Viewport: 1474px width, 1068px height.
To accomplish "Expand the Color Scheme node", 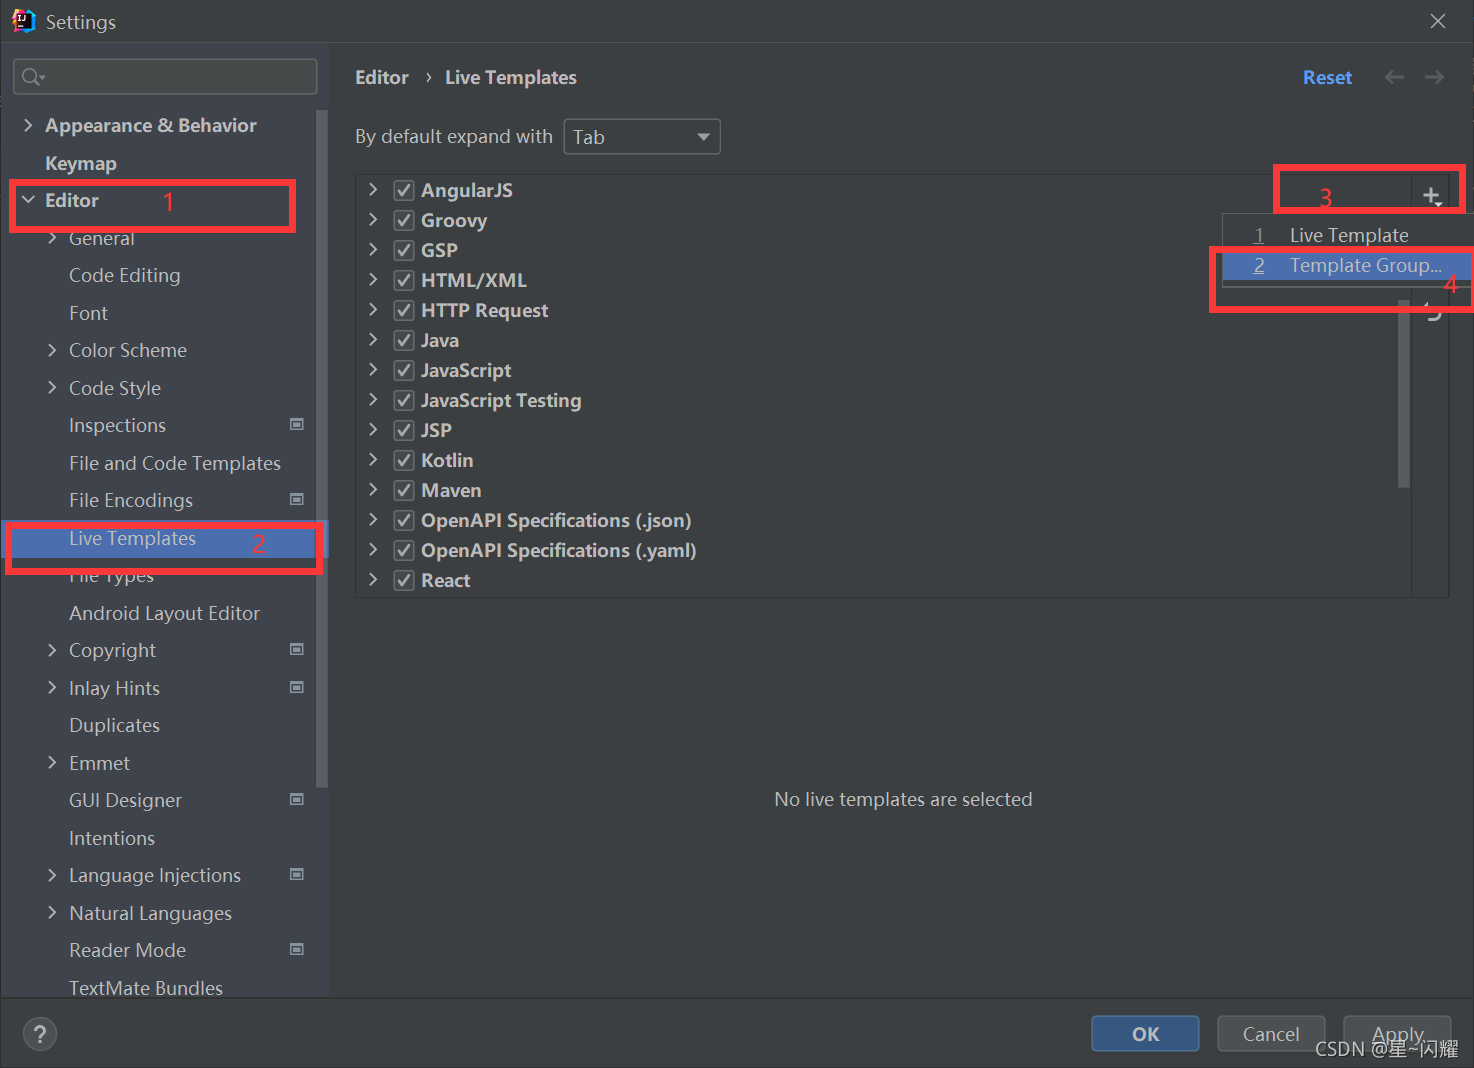I will [52, 350].
